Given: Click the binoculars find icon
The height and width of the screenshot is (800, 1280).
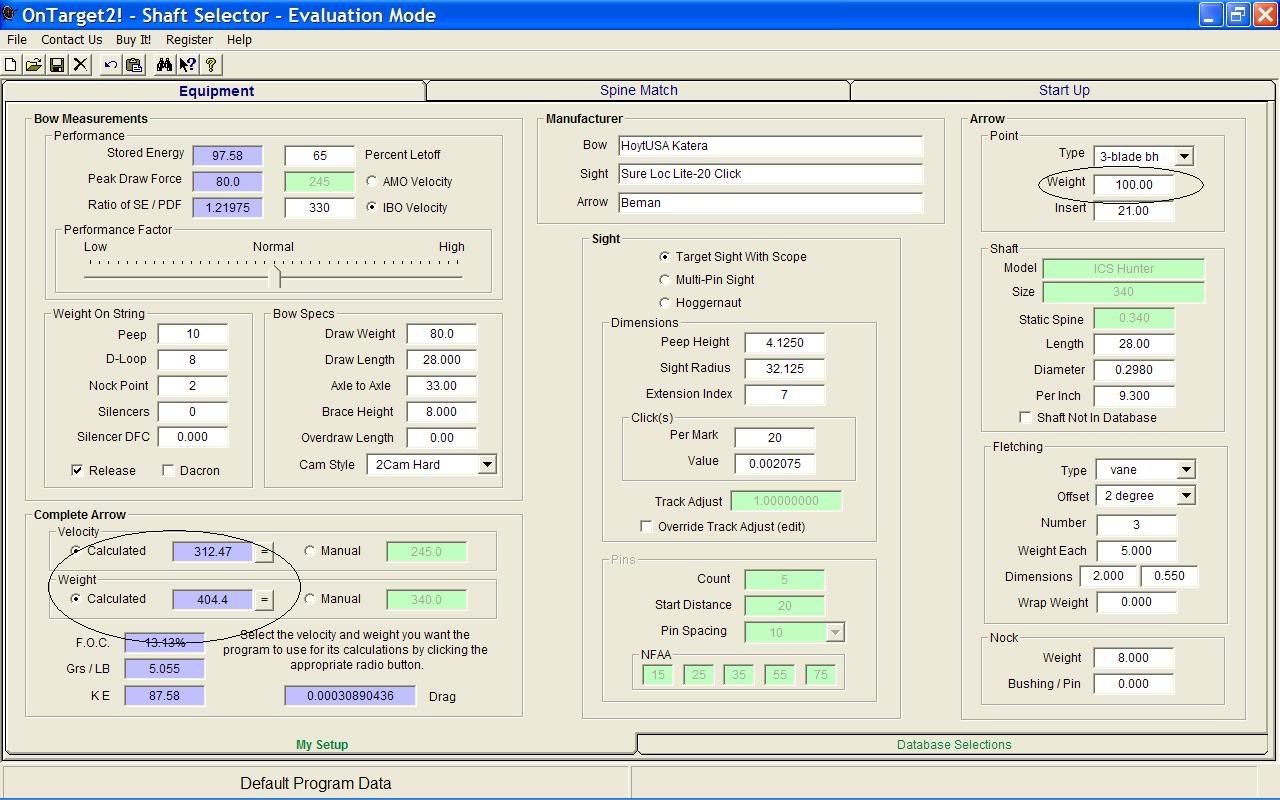Looking at the screenshot, I should click(x=164, y=65).
